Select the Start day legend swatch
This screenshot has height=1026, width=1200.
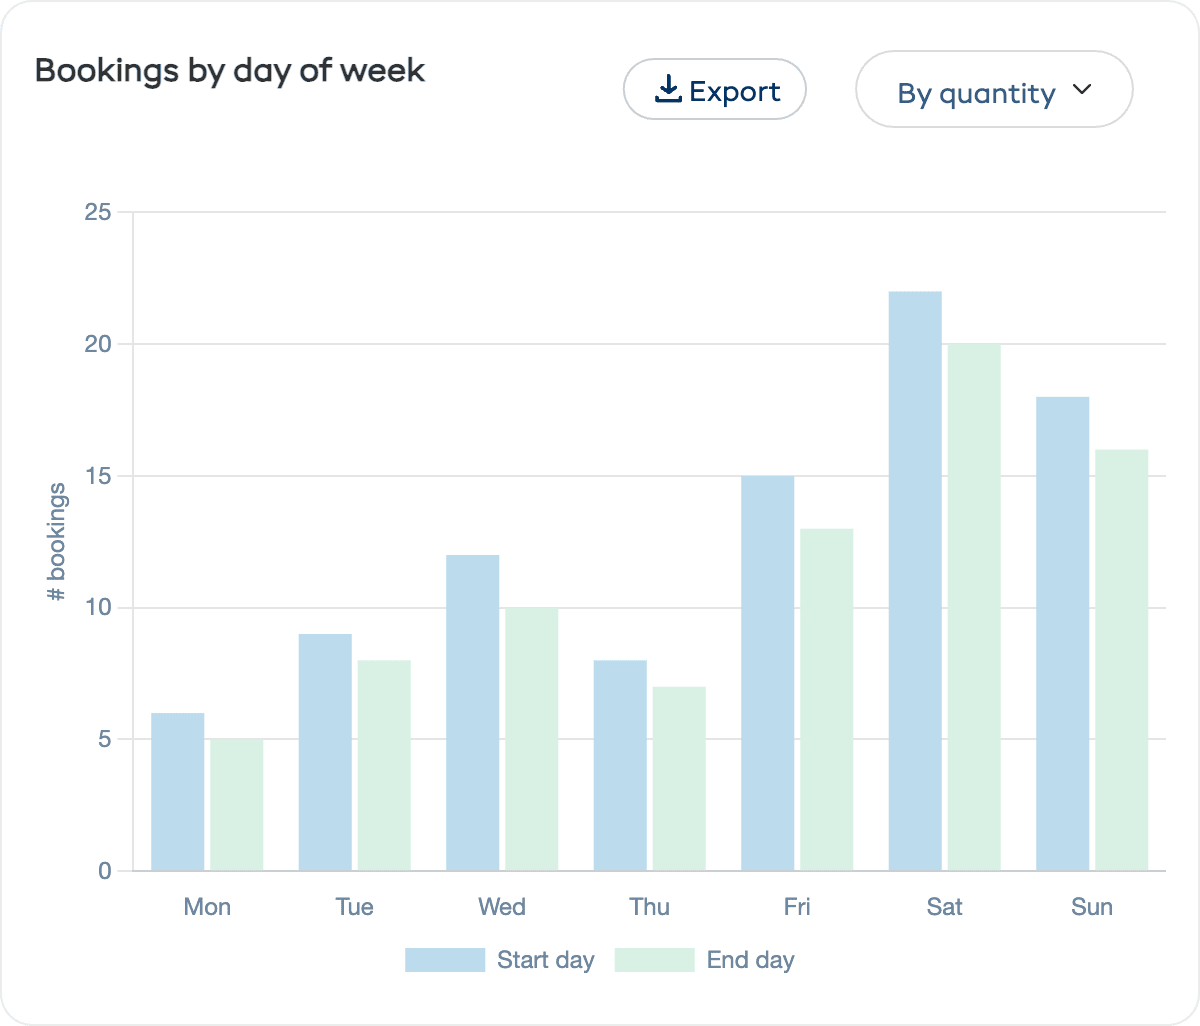tap(444, 959)
